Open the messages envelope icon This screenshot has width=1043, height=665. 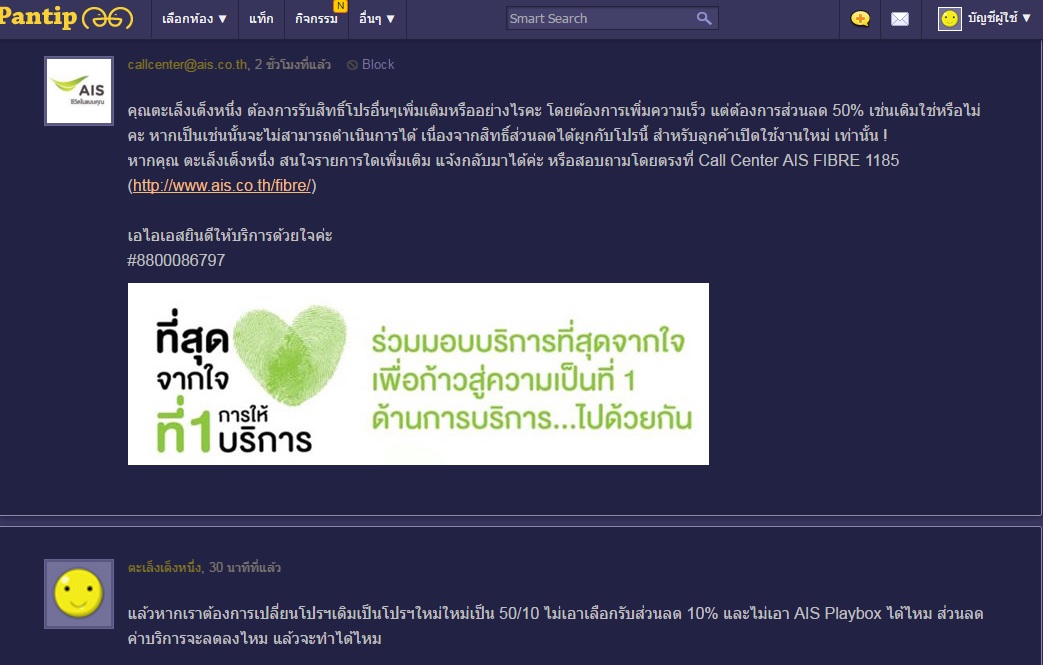pyautogui.click(x=900, y=19)
